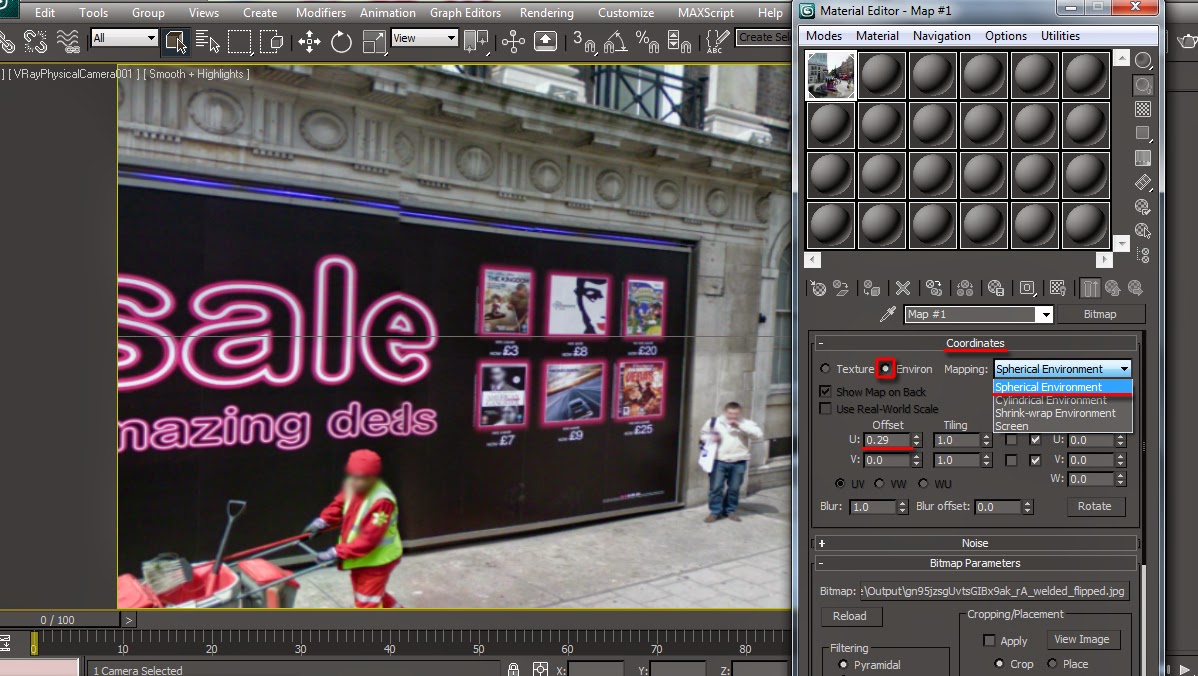Screen dimensions: 1198x676
Task: Uncheck Show Map on Back
Action: [825, 391]
